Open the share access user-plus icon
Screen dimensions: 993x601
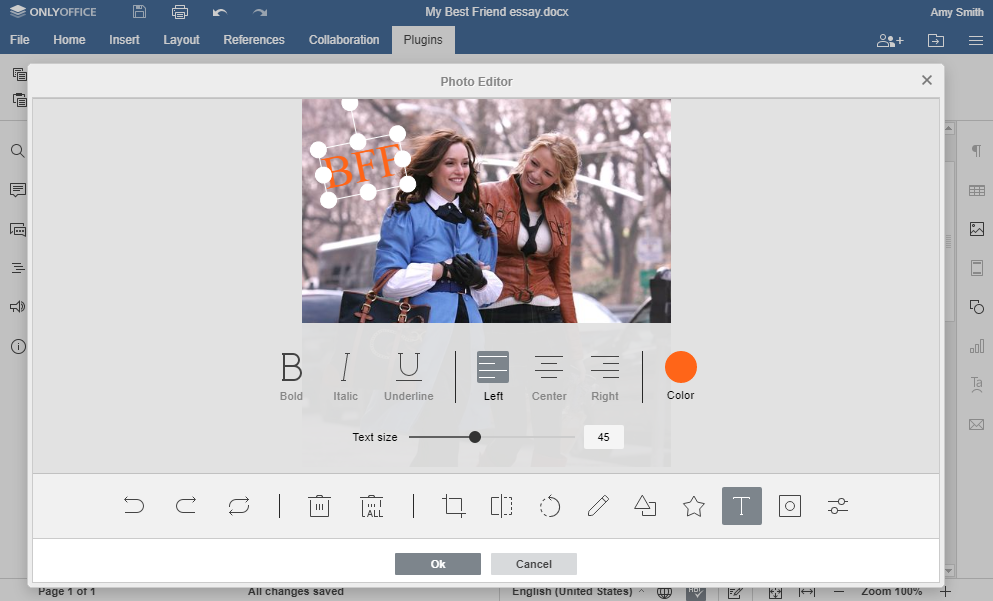coord(890,41)
